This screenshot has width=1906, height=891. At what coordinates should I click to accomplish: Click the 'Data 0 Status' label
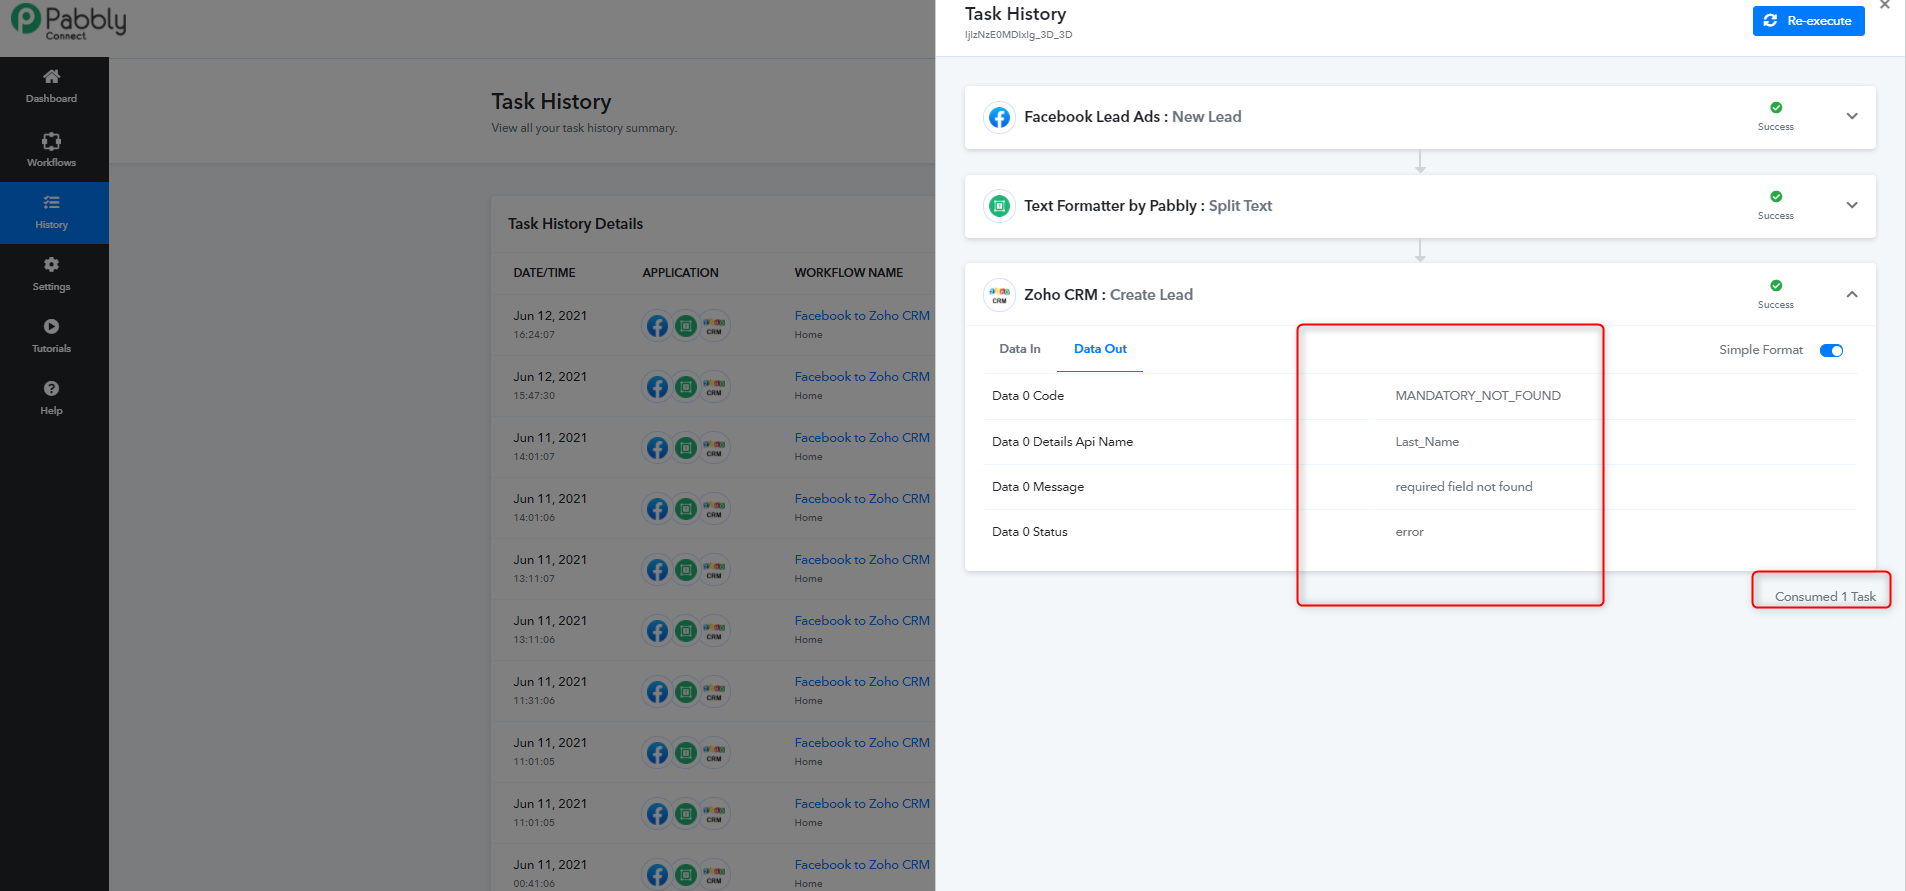coord(1030,532)
